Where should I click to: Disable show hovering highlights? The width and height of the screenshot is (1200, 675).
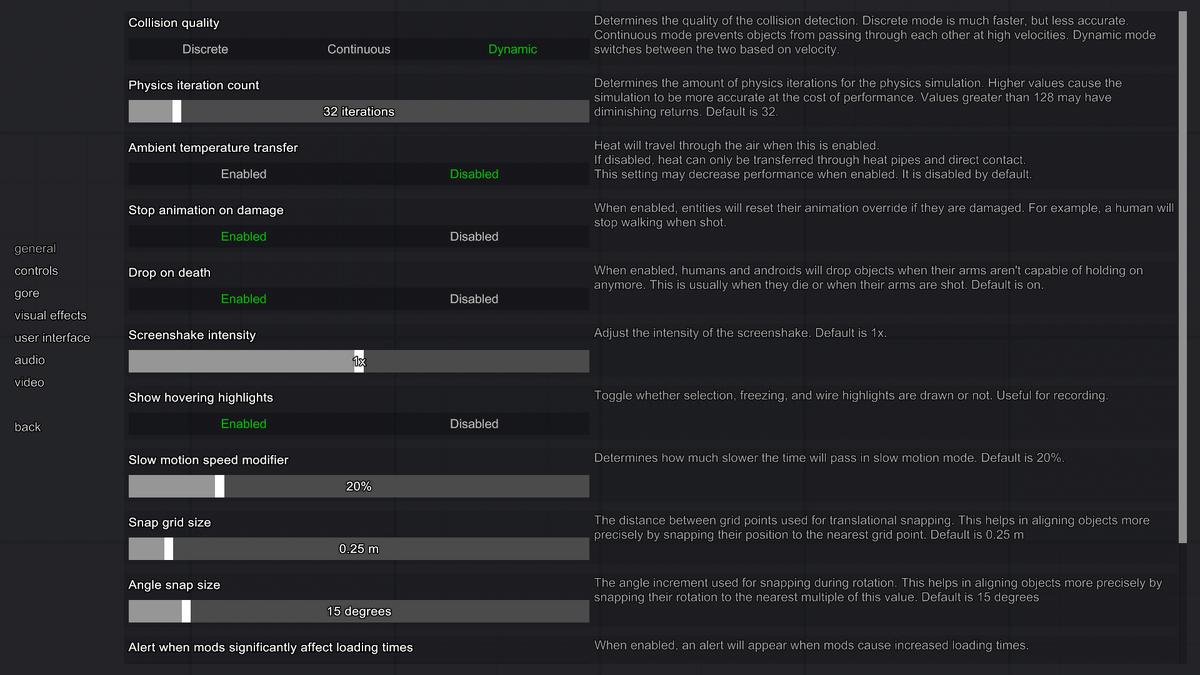tap(474, 424)
